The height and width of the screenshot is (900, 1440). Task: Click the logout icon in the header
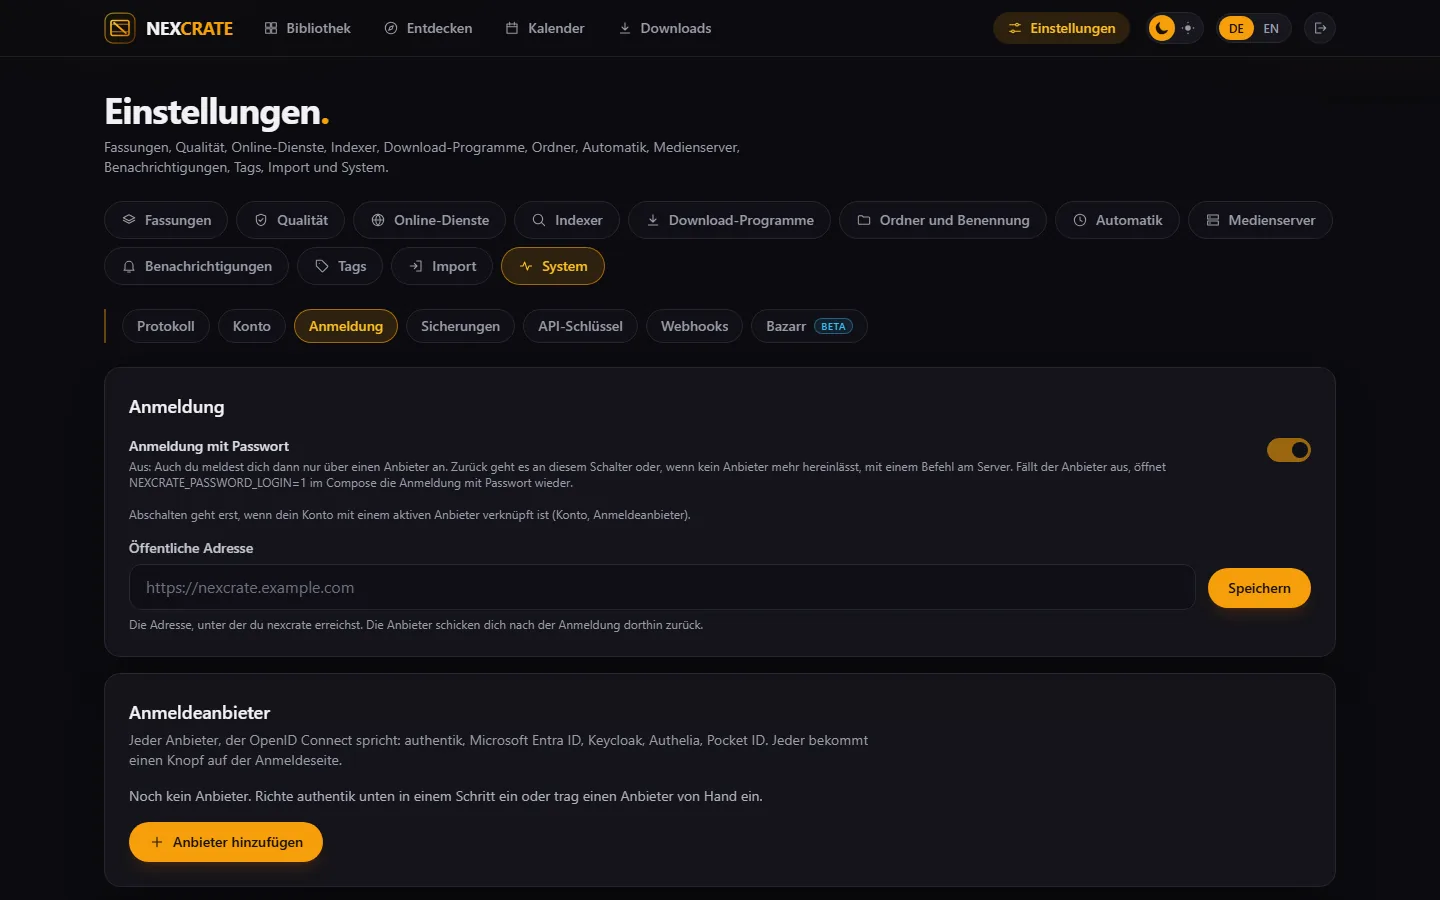pyautogui.click(x=1320, y=28)
